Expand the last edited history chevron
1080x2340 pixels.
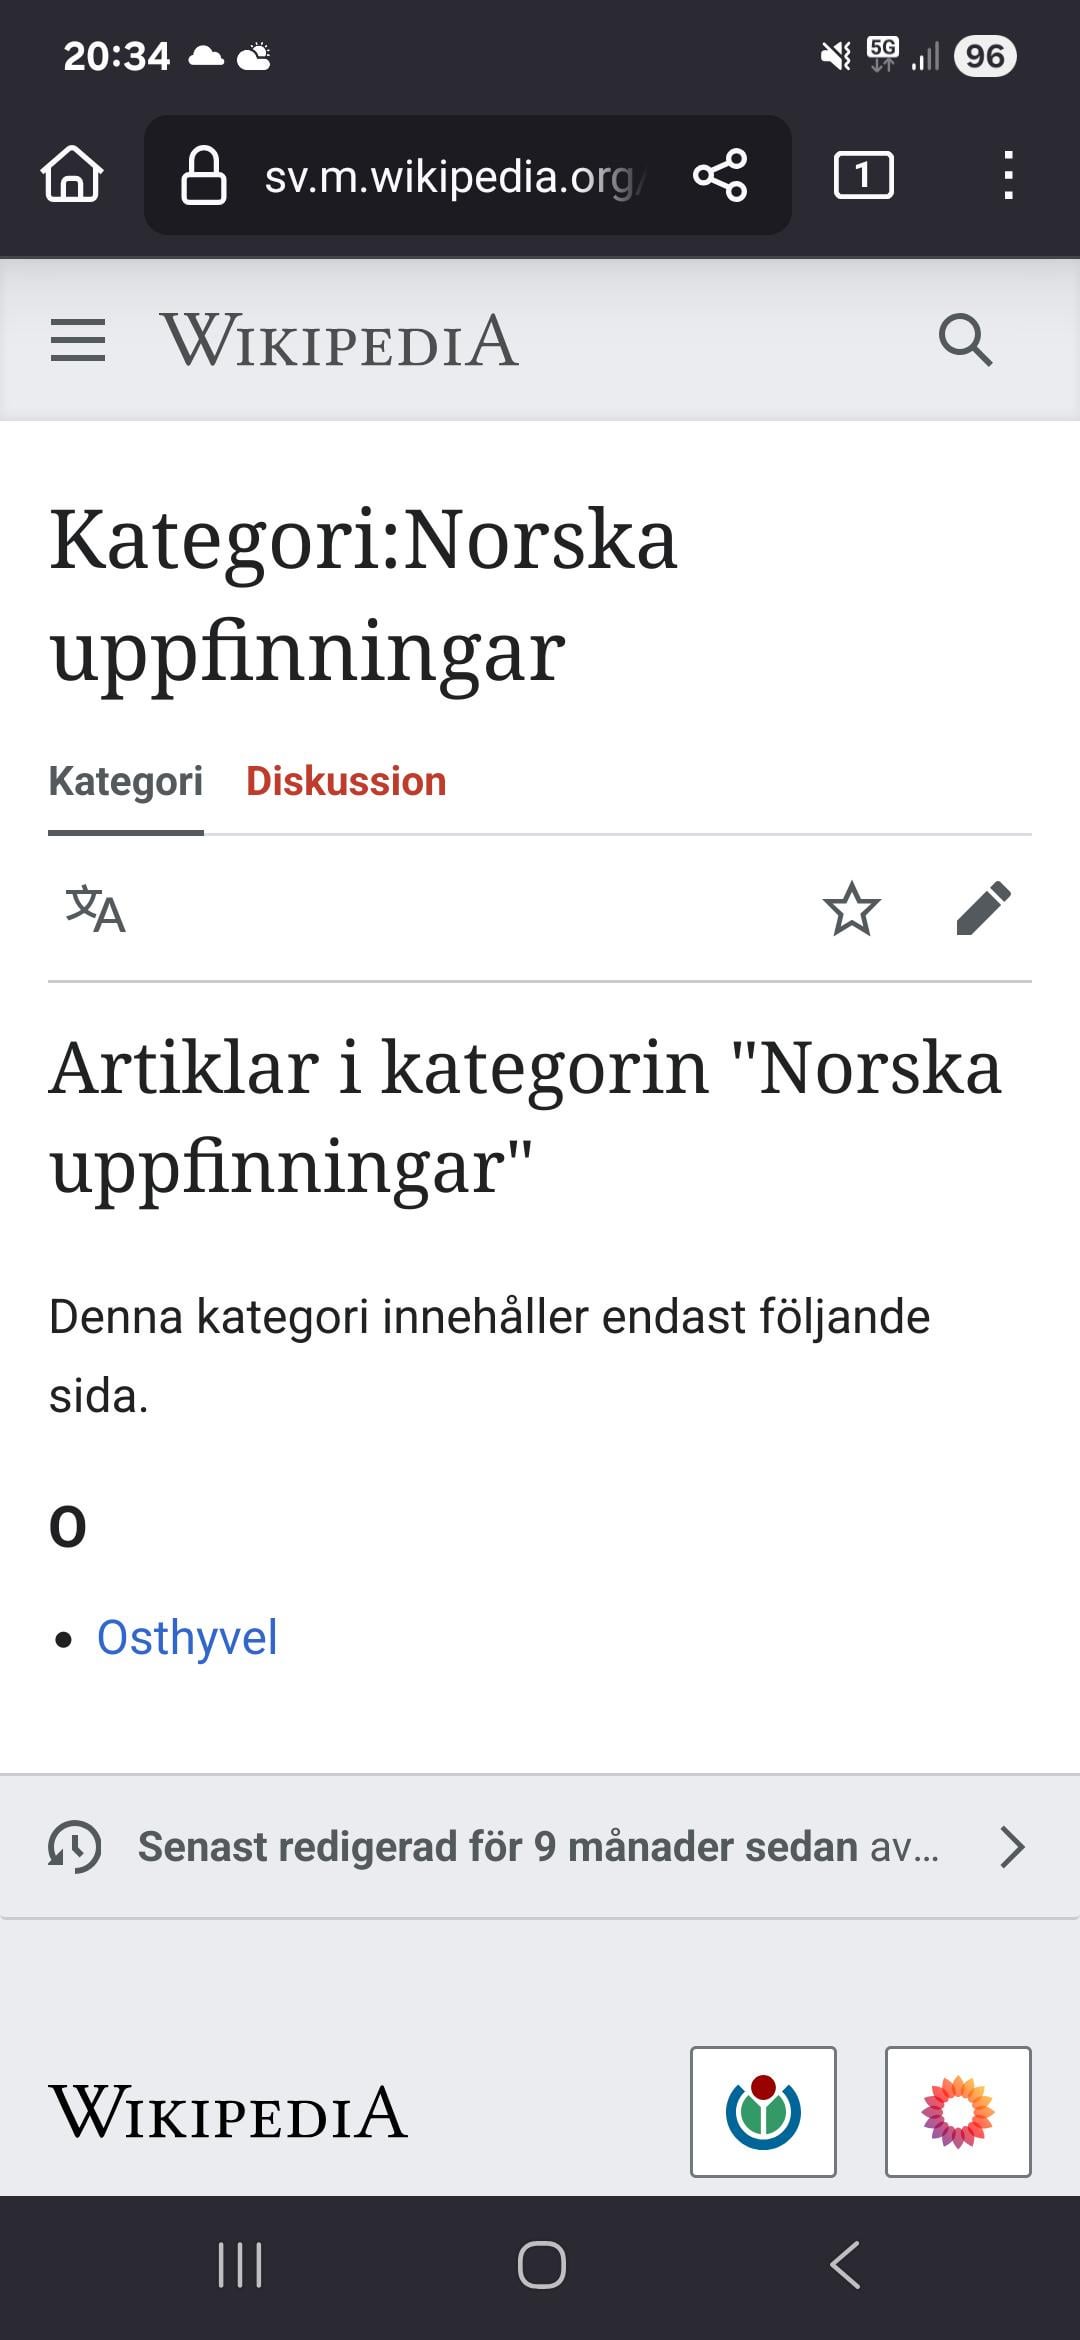click(x=1012, y=1847)
